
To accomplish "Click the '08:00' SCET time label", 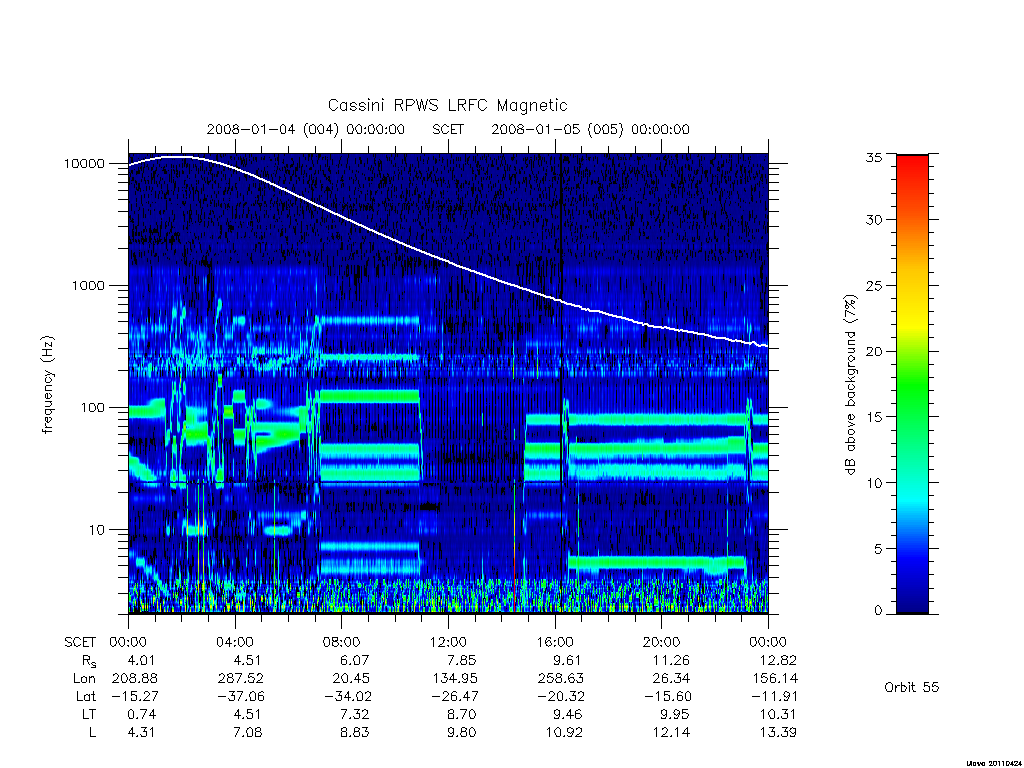I will 342,642.
